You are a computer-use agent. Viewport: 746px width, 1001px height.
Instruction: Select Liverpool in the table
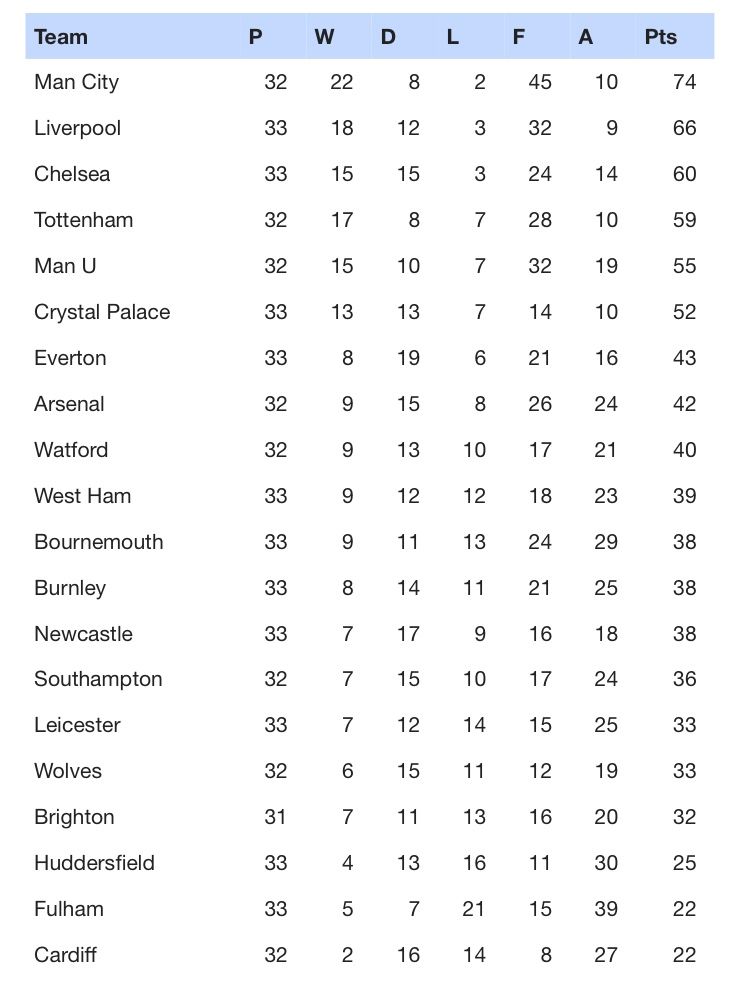coord(77,128)
